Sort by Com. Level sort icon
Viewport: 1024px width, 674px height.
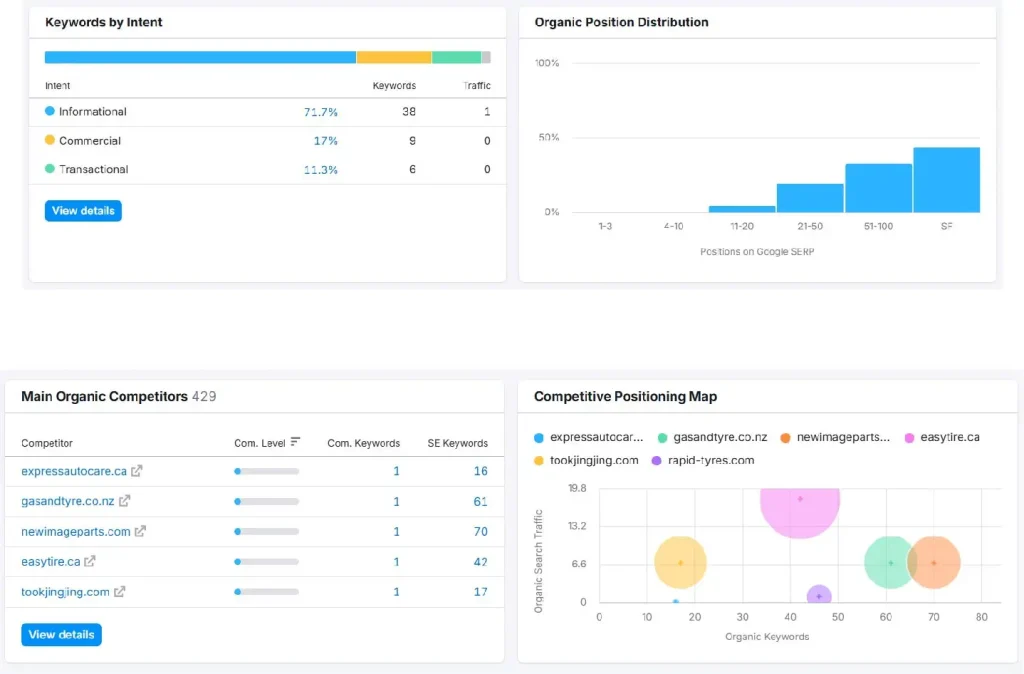295,442
